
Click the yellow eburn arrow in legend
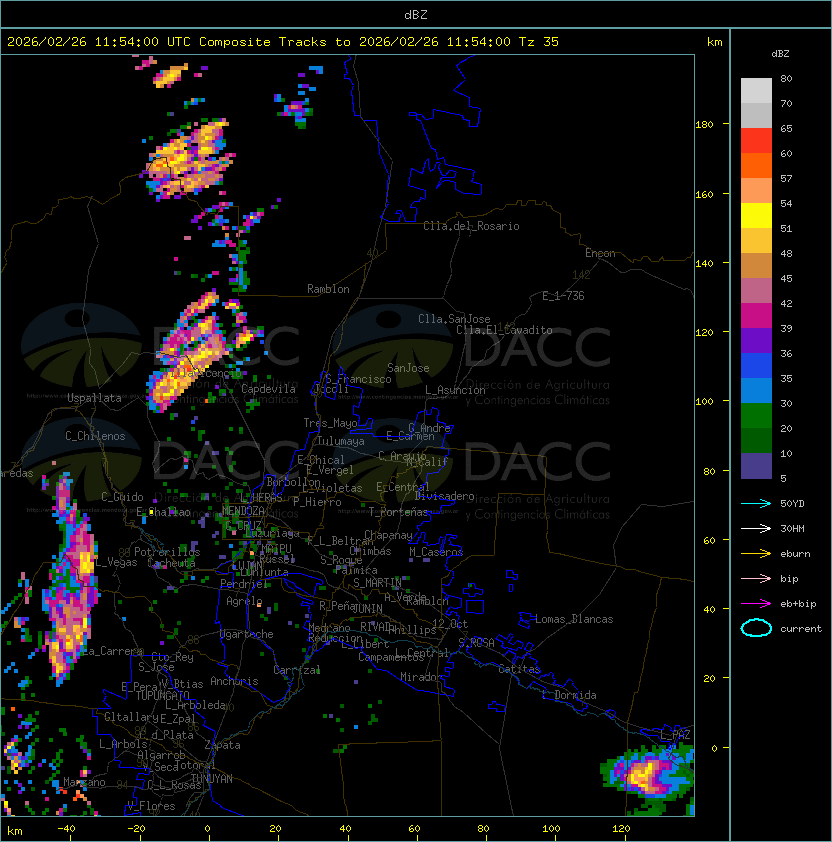click(756, 554)
